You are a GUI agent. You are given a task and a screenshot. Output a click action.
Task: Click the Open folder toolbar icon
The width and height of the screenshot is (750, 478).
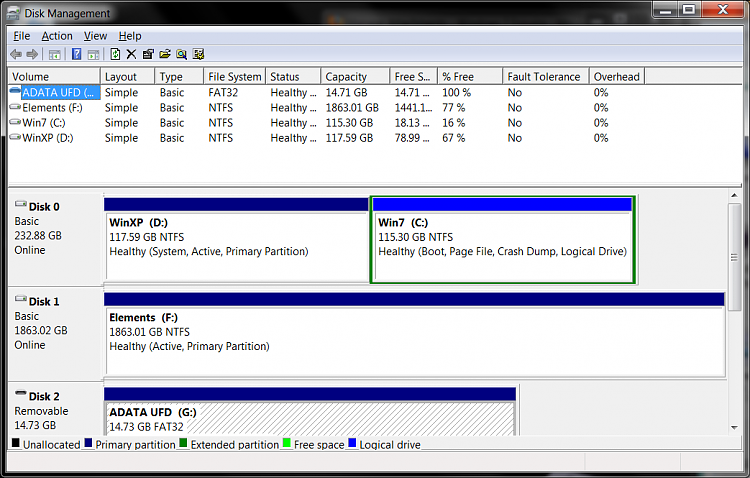[x=165, y=54]
